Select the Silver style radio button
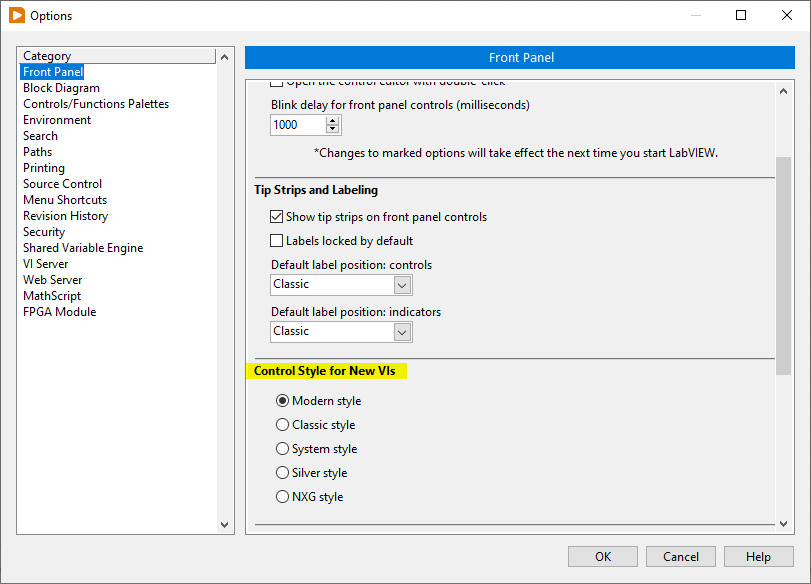 (x=283, y=473)
